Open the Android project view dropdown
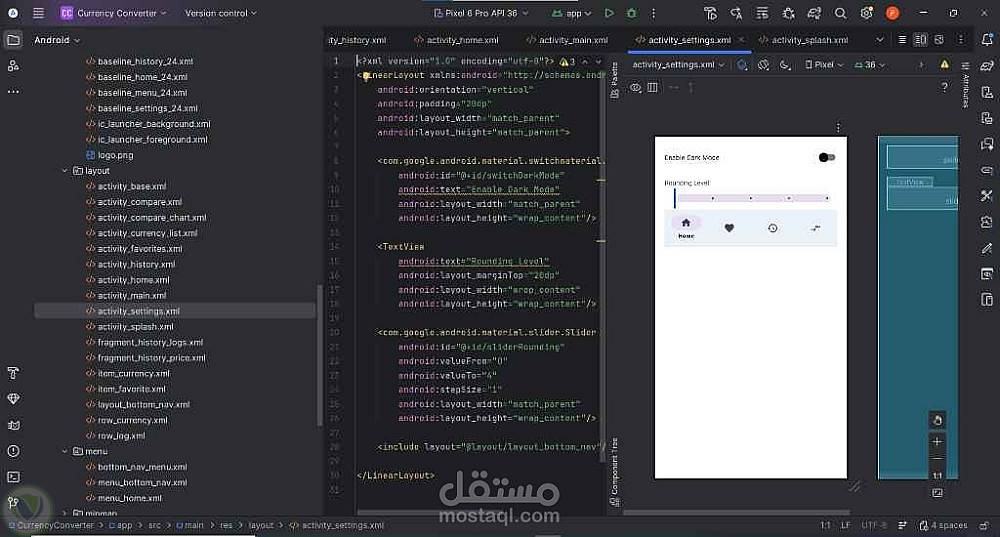This screenshot has width=1000, height=537. click(57, 40)
